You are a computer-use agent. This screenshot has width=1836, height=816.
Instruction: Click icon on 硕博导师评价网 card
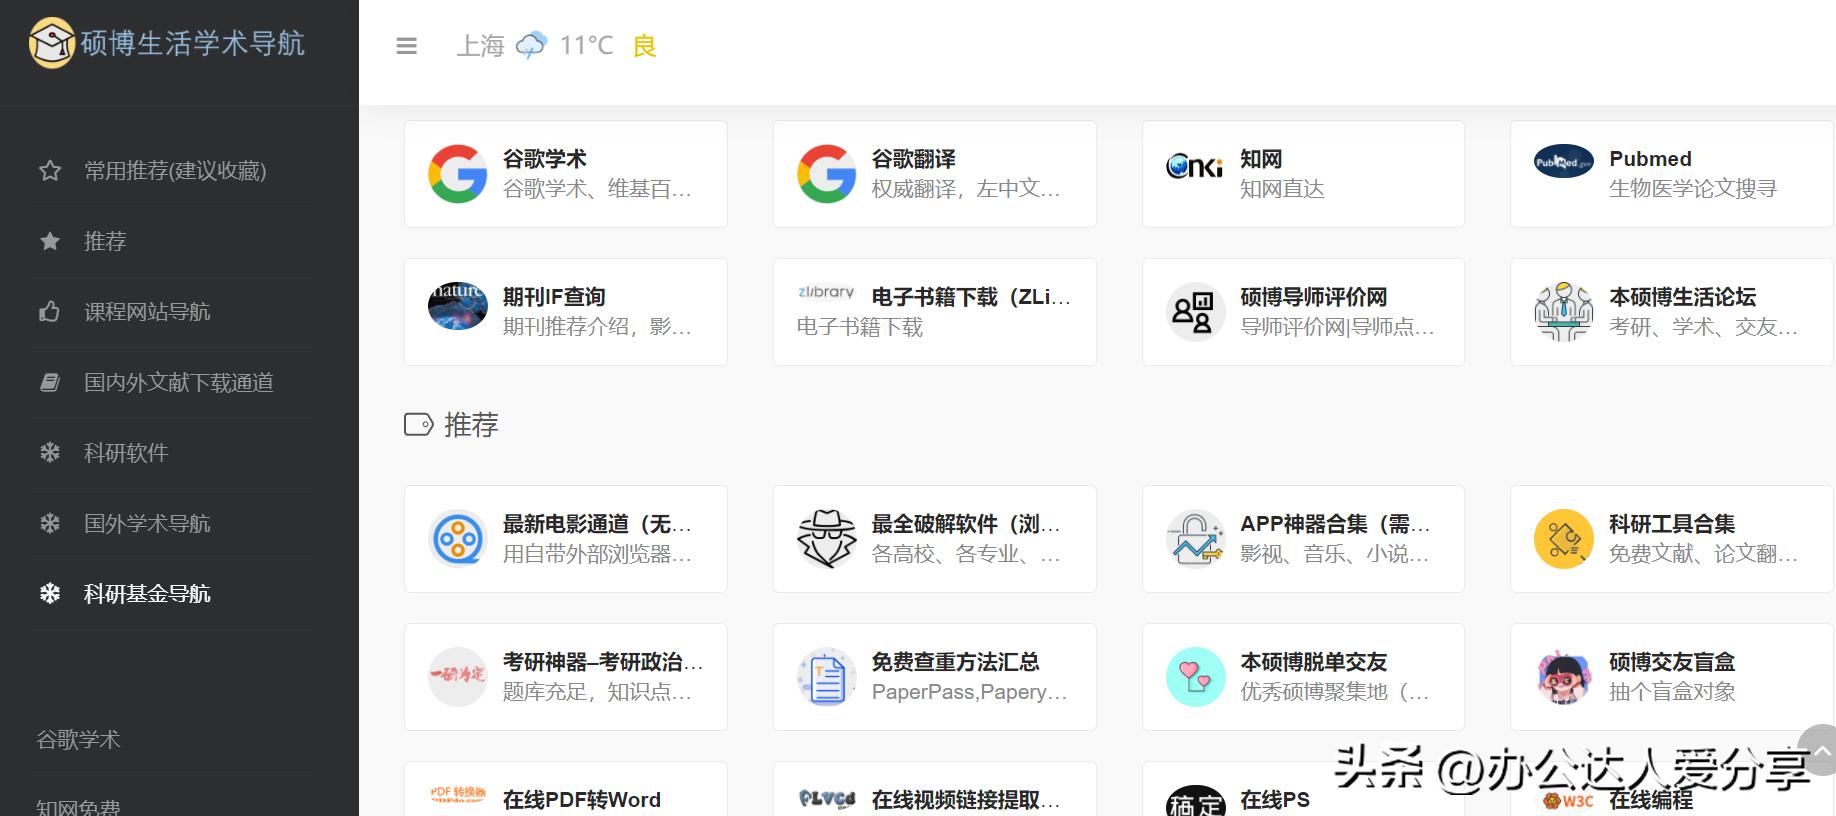tap(1195, 312)
